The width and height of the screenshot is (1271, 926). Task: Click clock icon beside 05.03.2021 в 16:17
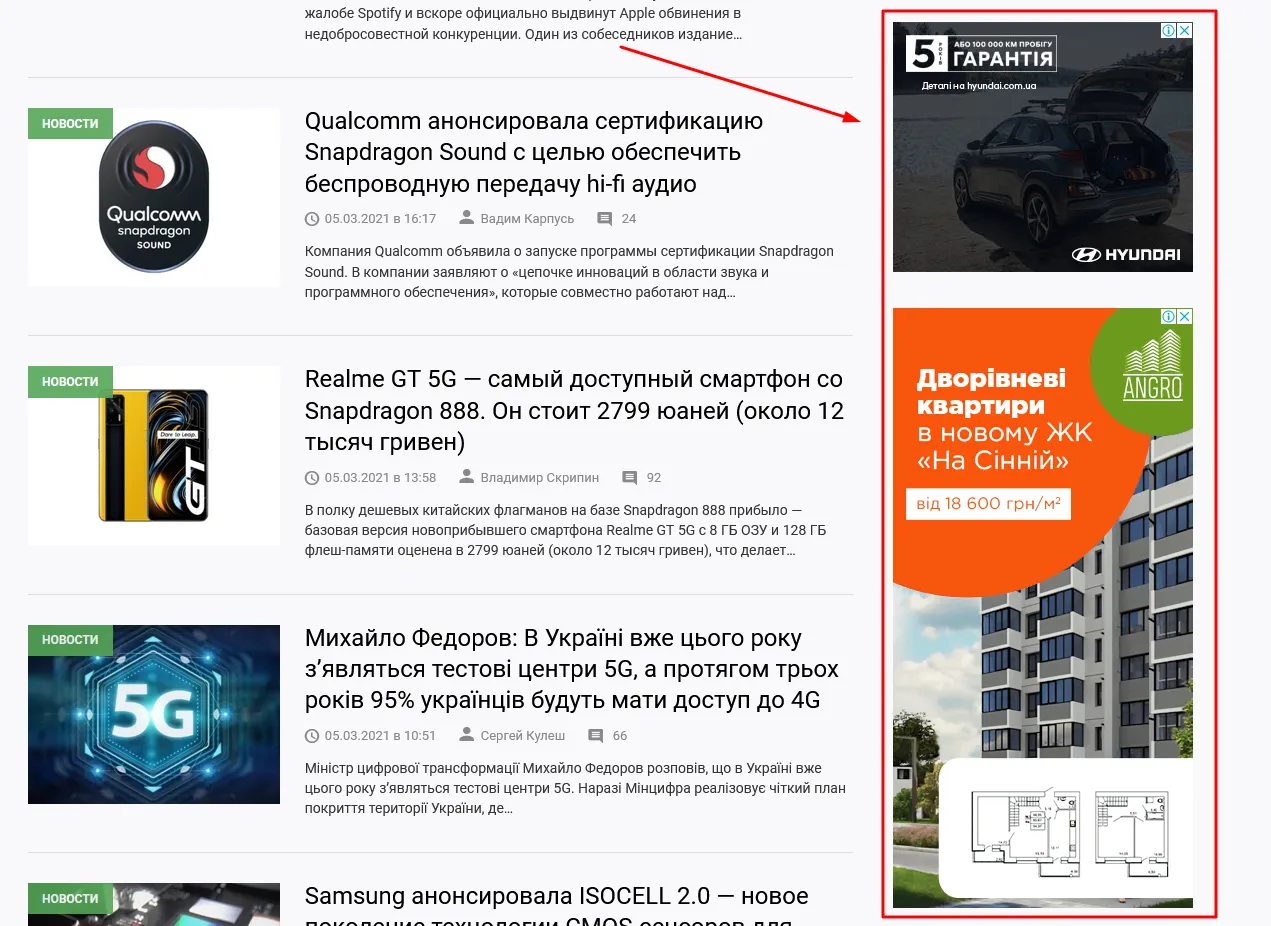[312, 219]
